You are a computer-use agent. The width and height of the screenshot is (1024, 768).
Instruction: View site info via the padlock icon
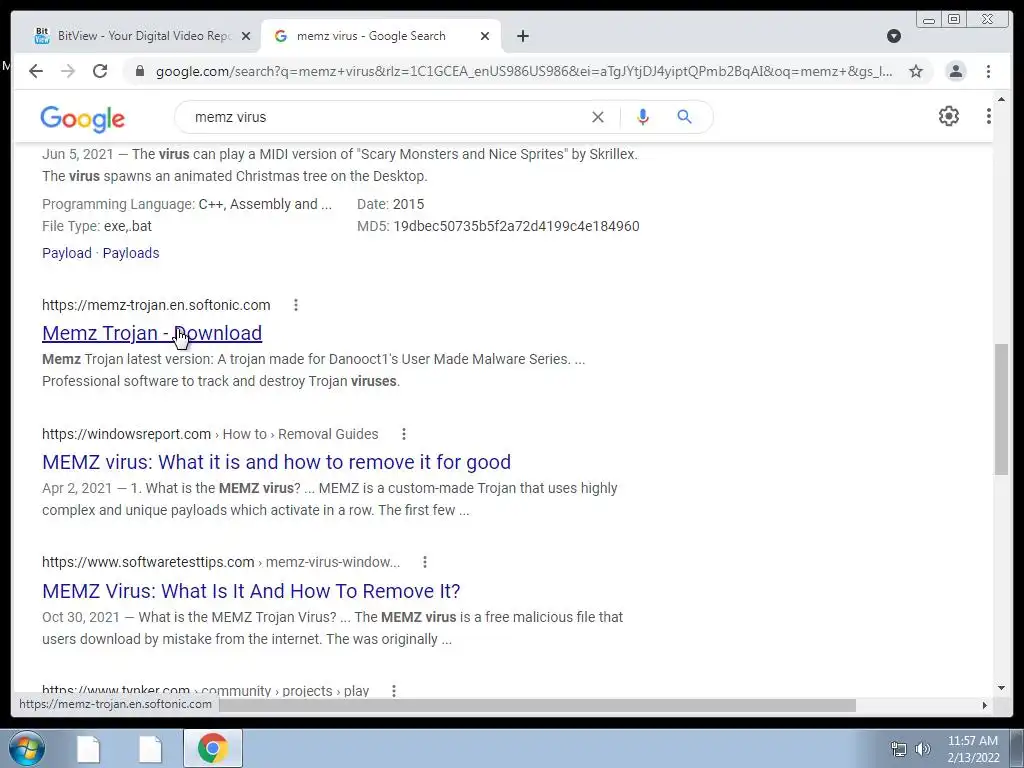139,71
